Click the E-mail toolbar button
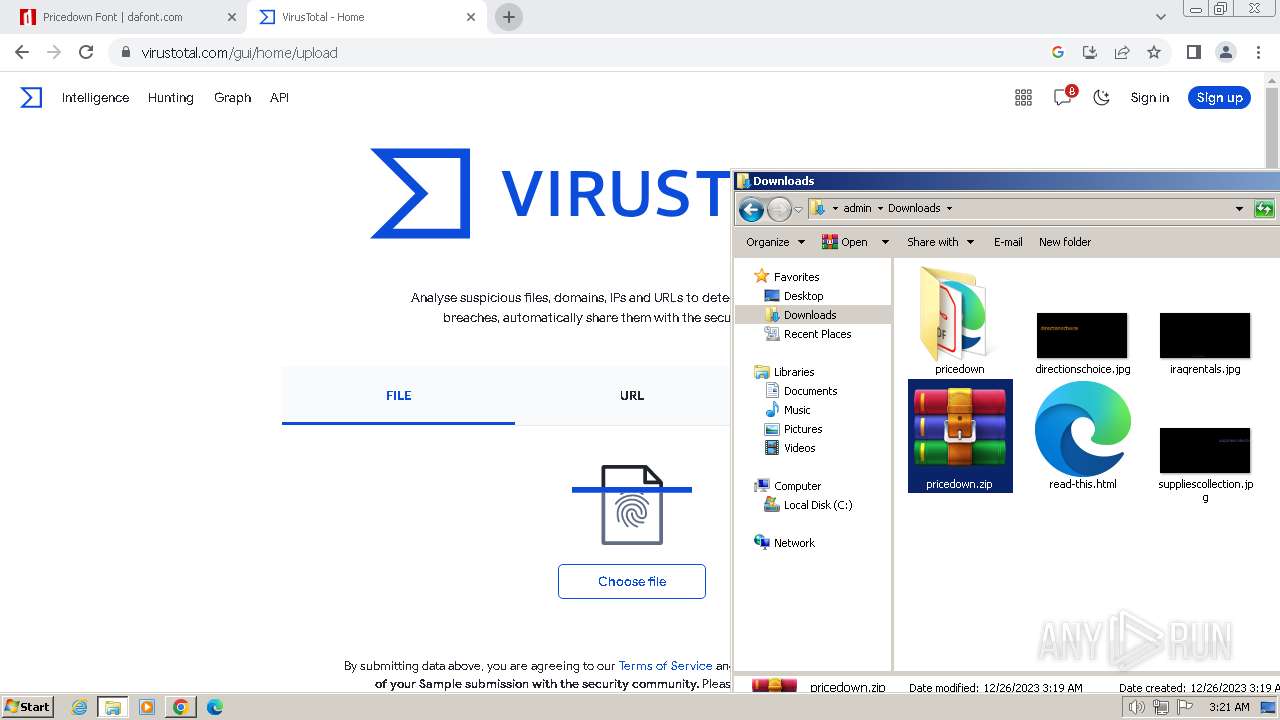The height and width of the screenshot is (720, 1280). pyautogui.click(x=1008, y=242)
